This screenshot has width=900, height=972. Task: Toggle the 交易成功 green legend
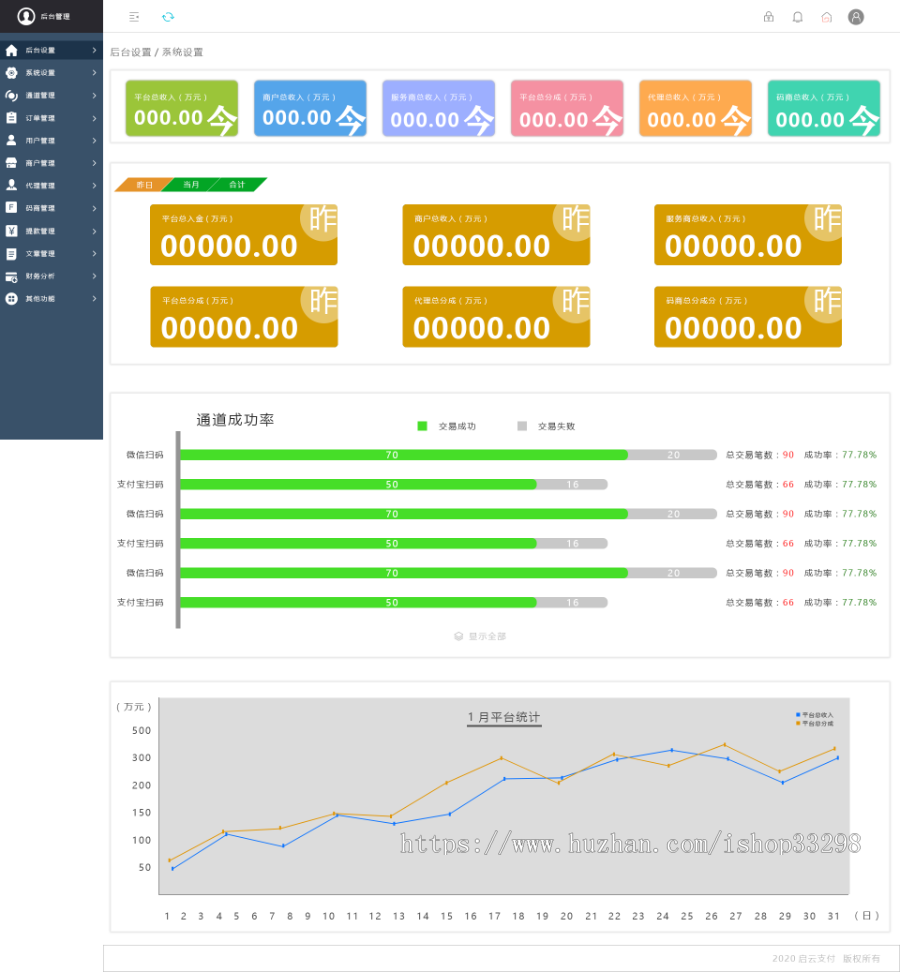(422, 426)
